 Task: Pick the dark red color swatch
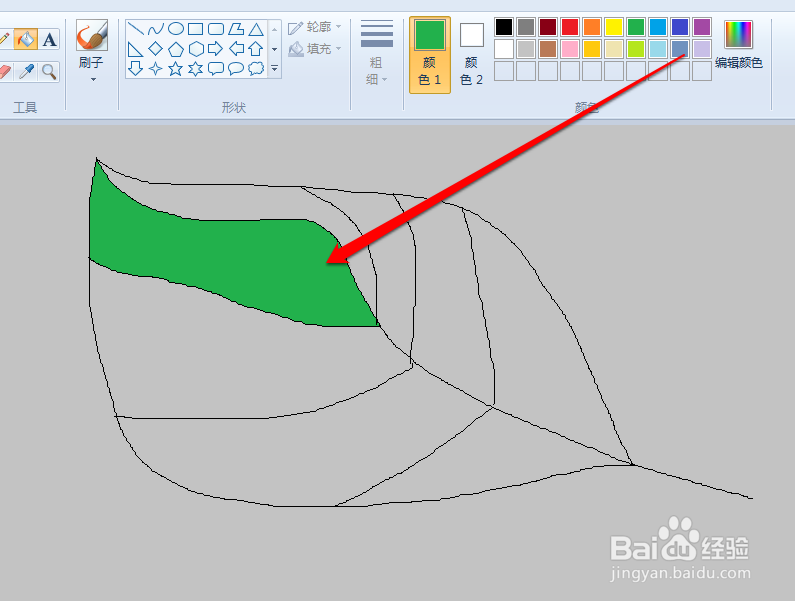tap(548, 27)
